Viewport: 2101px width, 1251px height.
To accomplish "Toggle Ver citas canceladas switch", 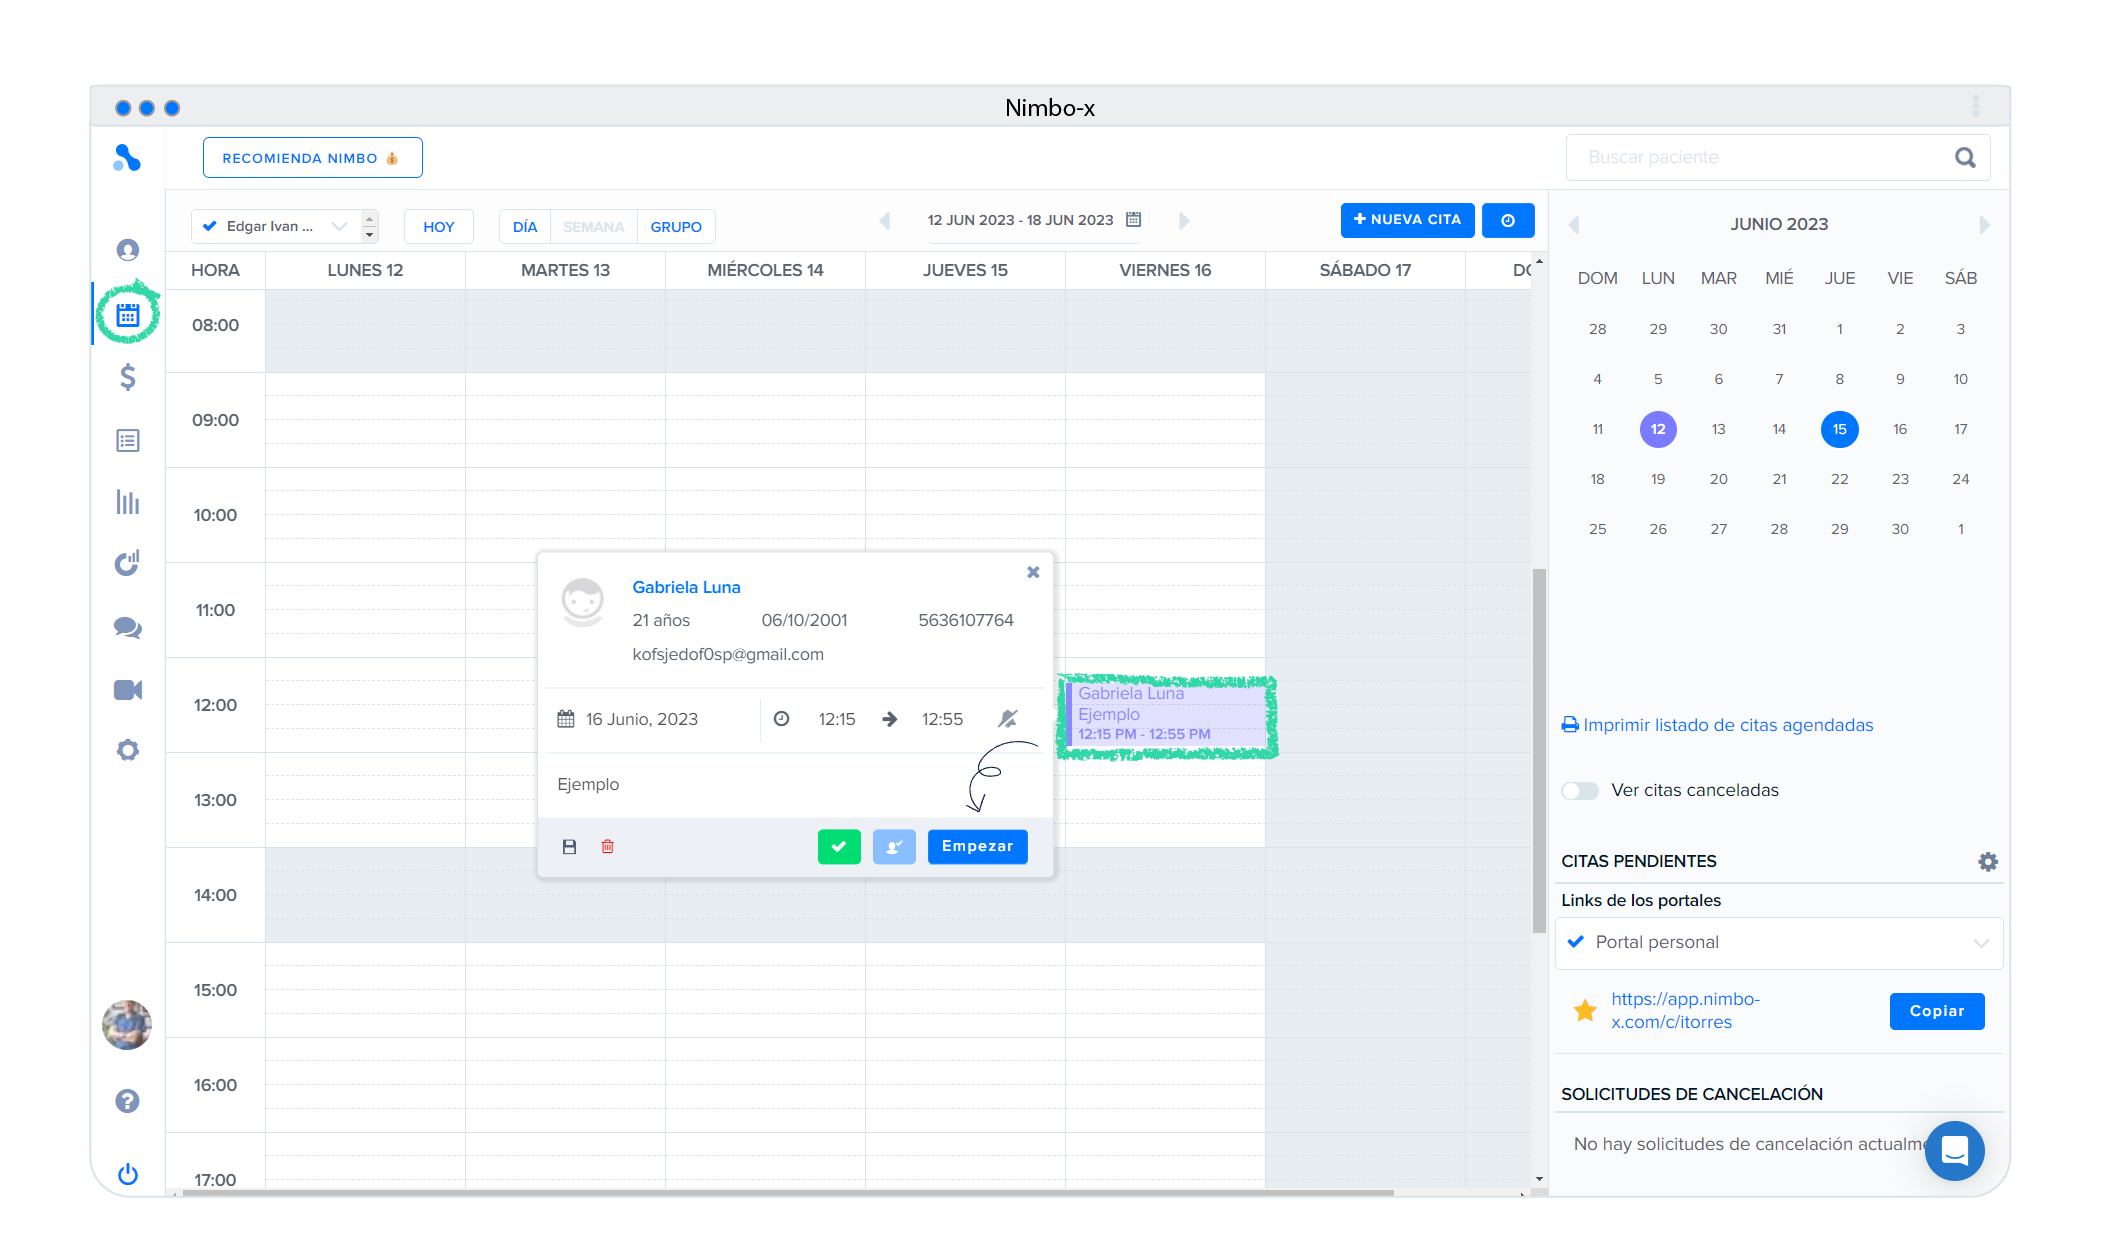I will point(1580,791).
